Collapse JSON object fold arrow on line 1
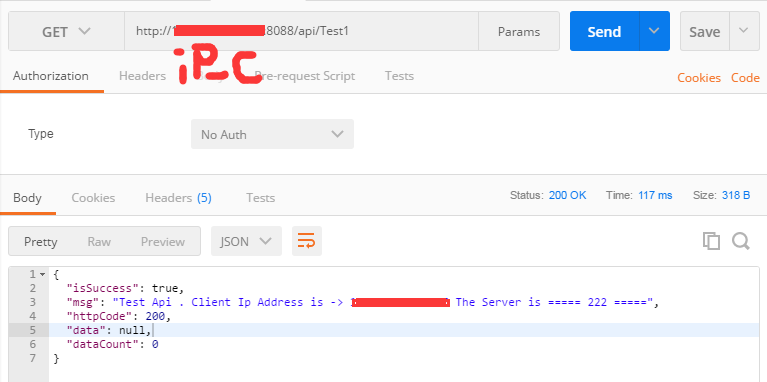The width and height of the screenshot is (767, 382). tap(43, 274)
